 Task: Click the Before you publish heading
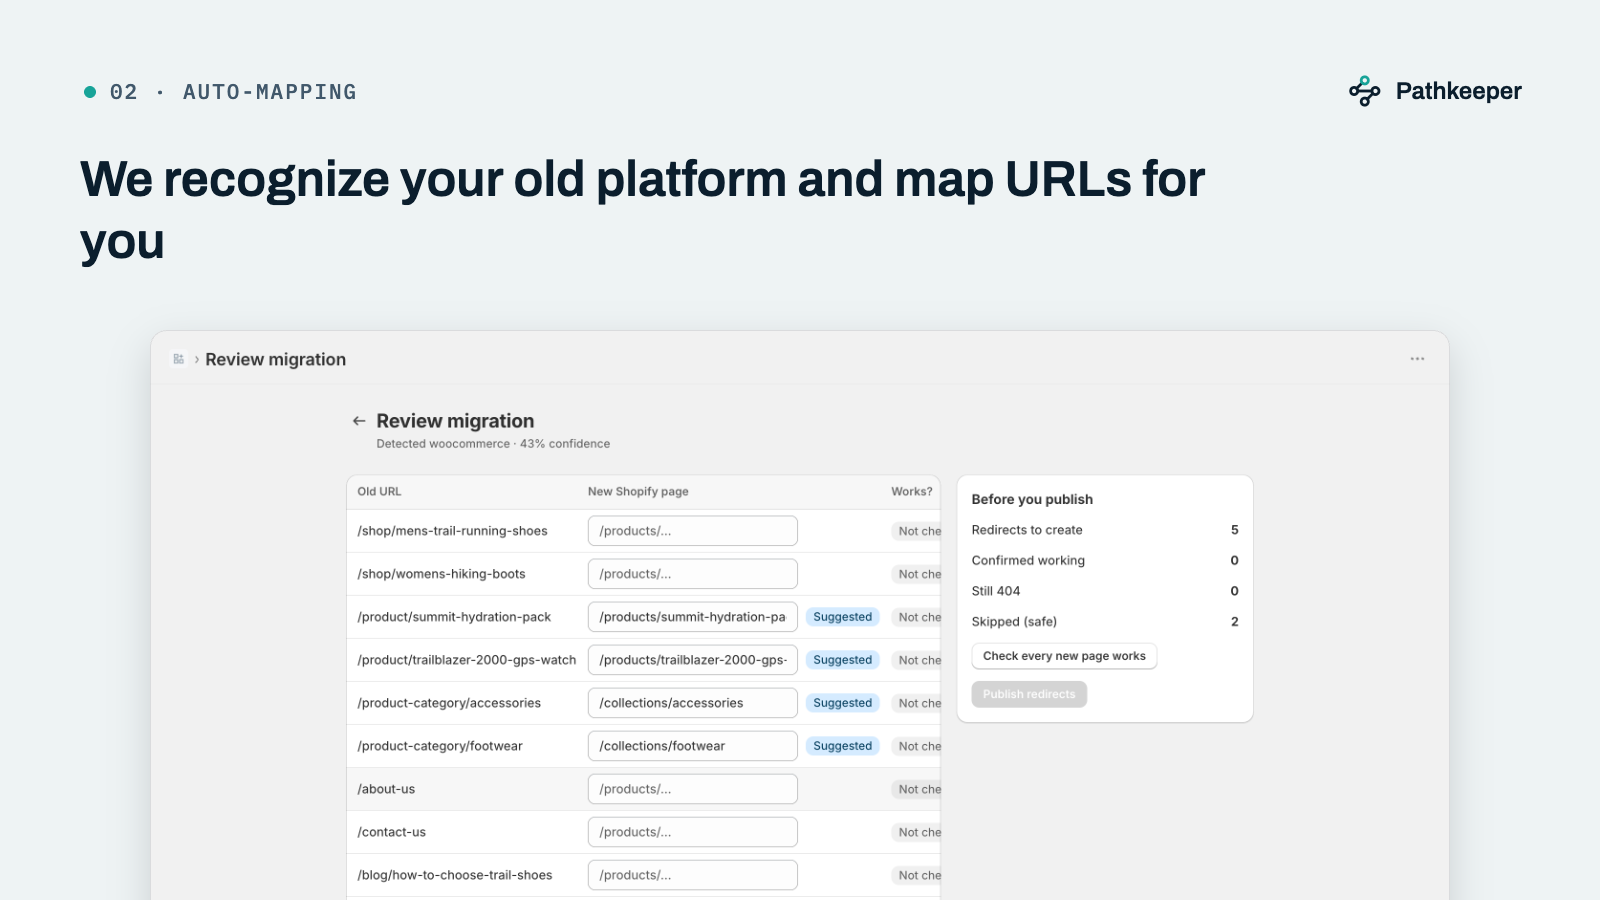click(x=1032, y=499)
